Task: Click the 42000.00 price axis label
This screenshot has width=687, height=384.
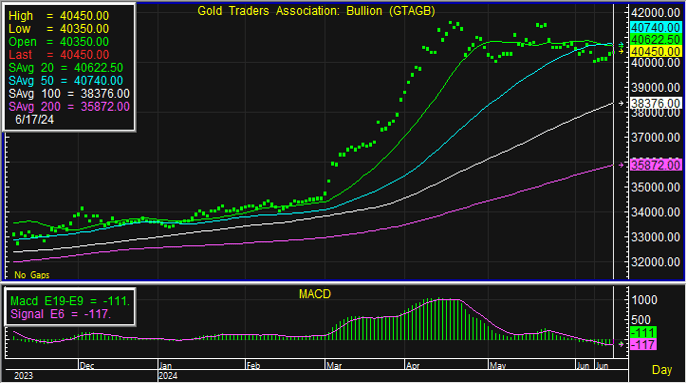Action: (x=655, y=13)
